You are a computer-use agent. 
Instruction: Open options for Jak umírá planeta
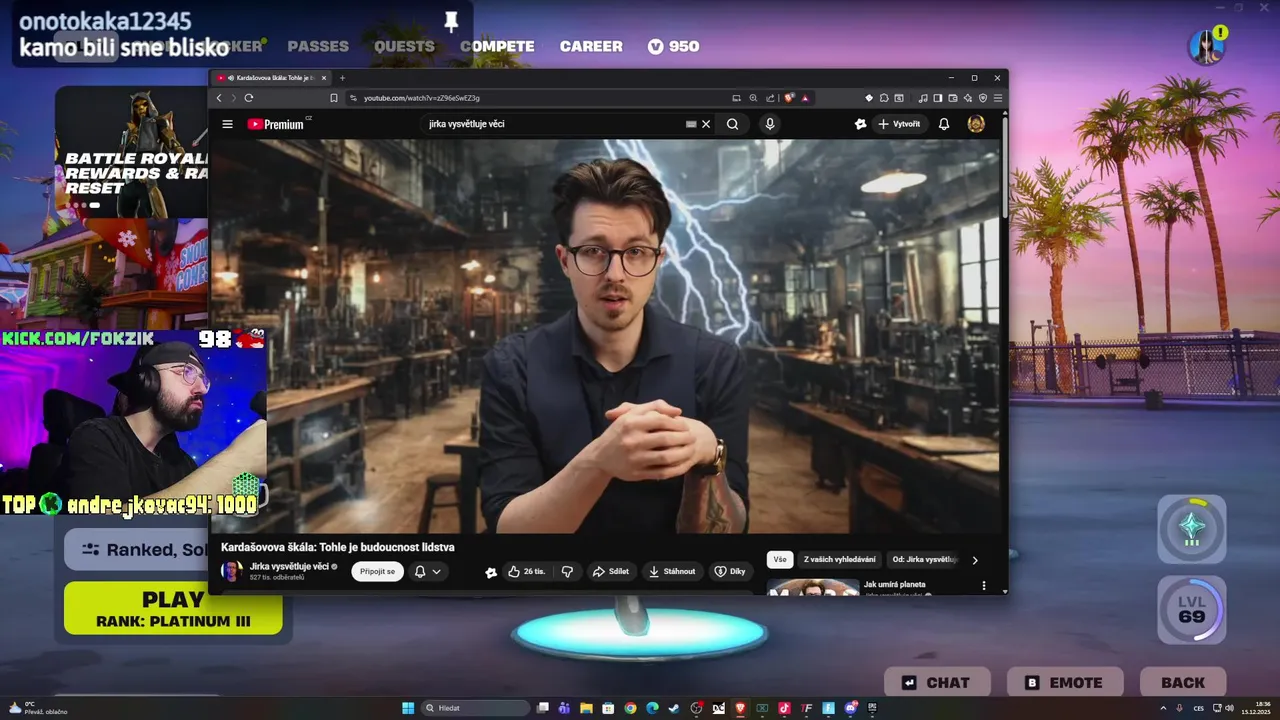(983, 586)
